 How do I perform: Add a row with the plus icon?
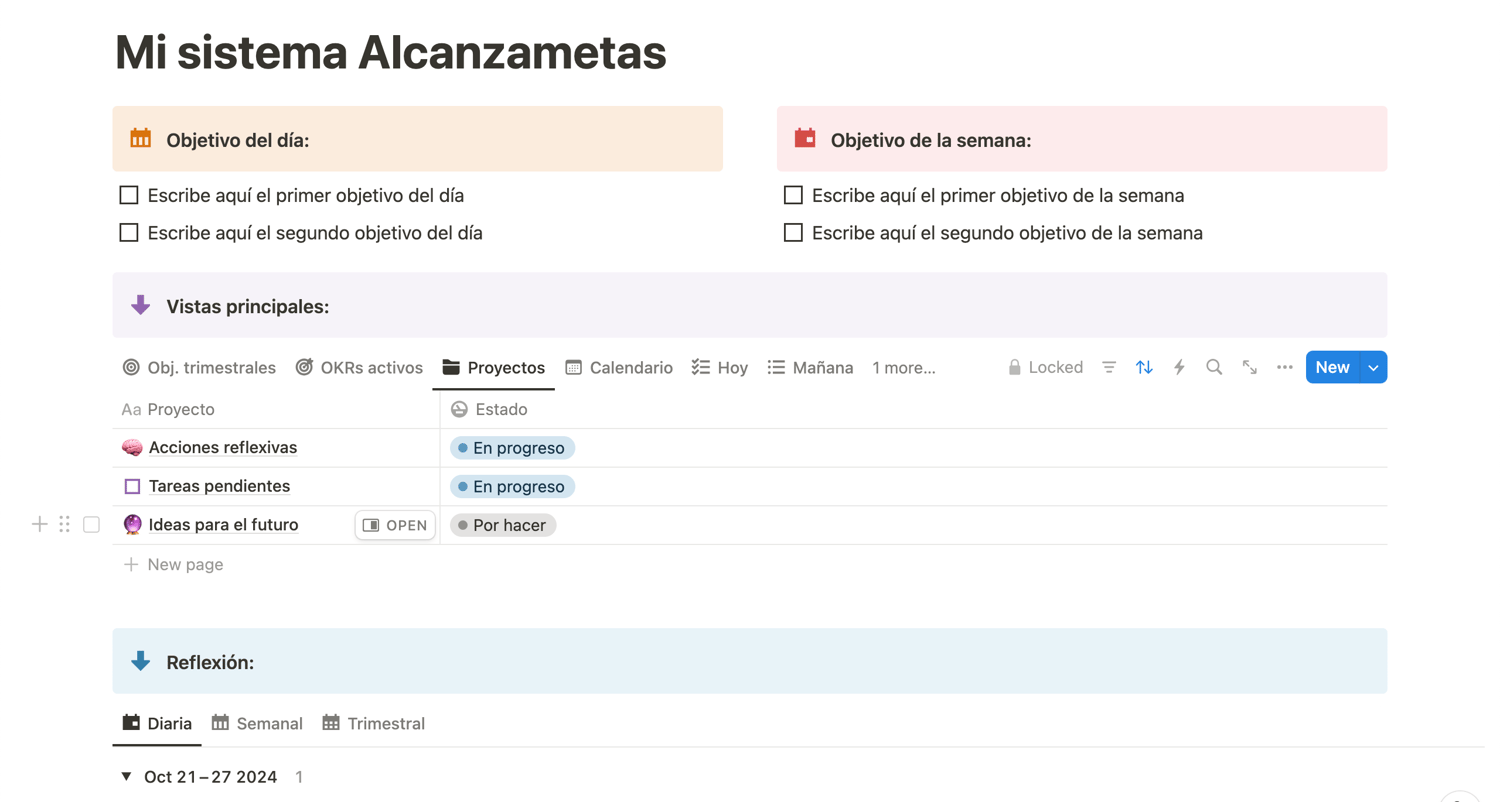[40, 524]
